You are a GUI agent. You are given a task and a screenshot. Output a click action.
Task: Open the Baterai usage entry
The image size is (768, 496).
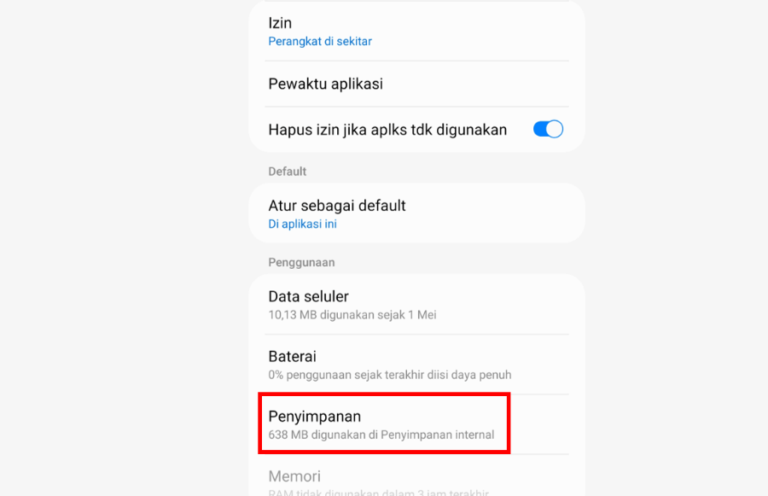(x=416, y=365)
